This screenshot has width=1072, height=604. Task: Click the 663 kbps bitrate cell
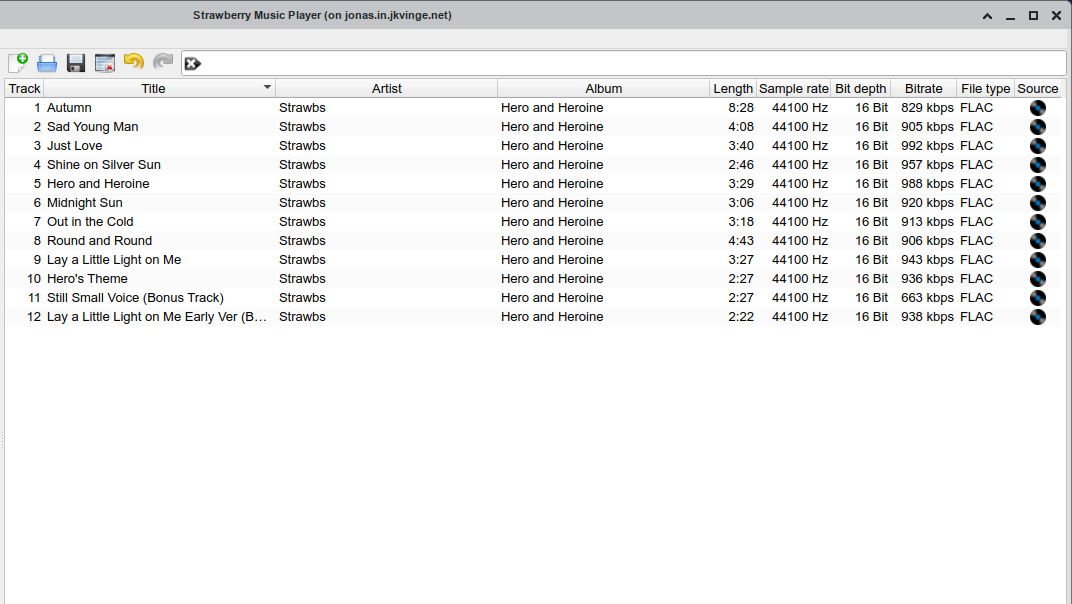927,298
